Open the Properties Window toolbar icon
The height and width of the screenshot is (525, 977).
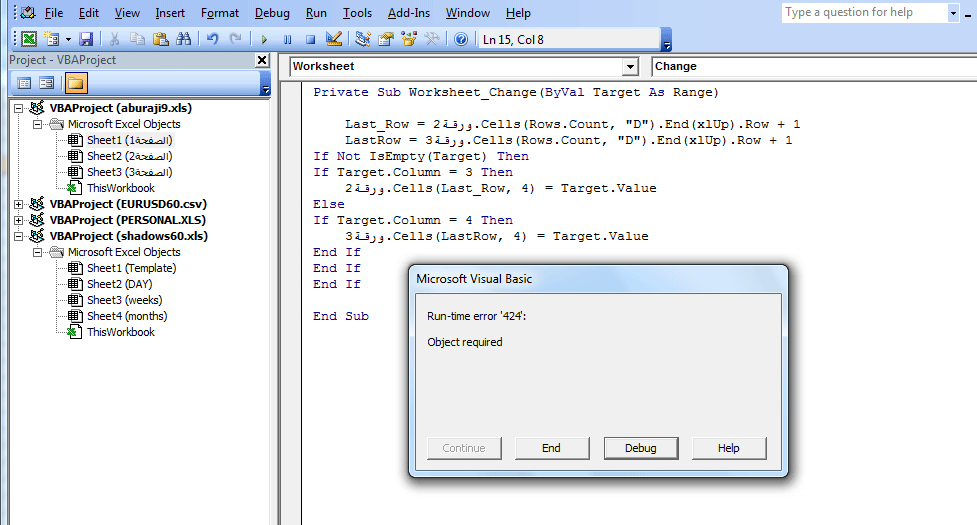click(385, 39)
